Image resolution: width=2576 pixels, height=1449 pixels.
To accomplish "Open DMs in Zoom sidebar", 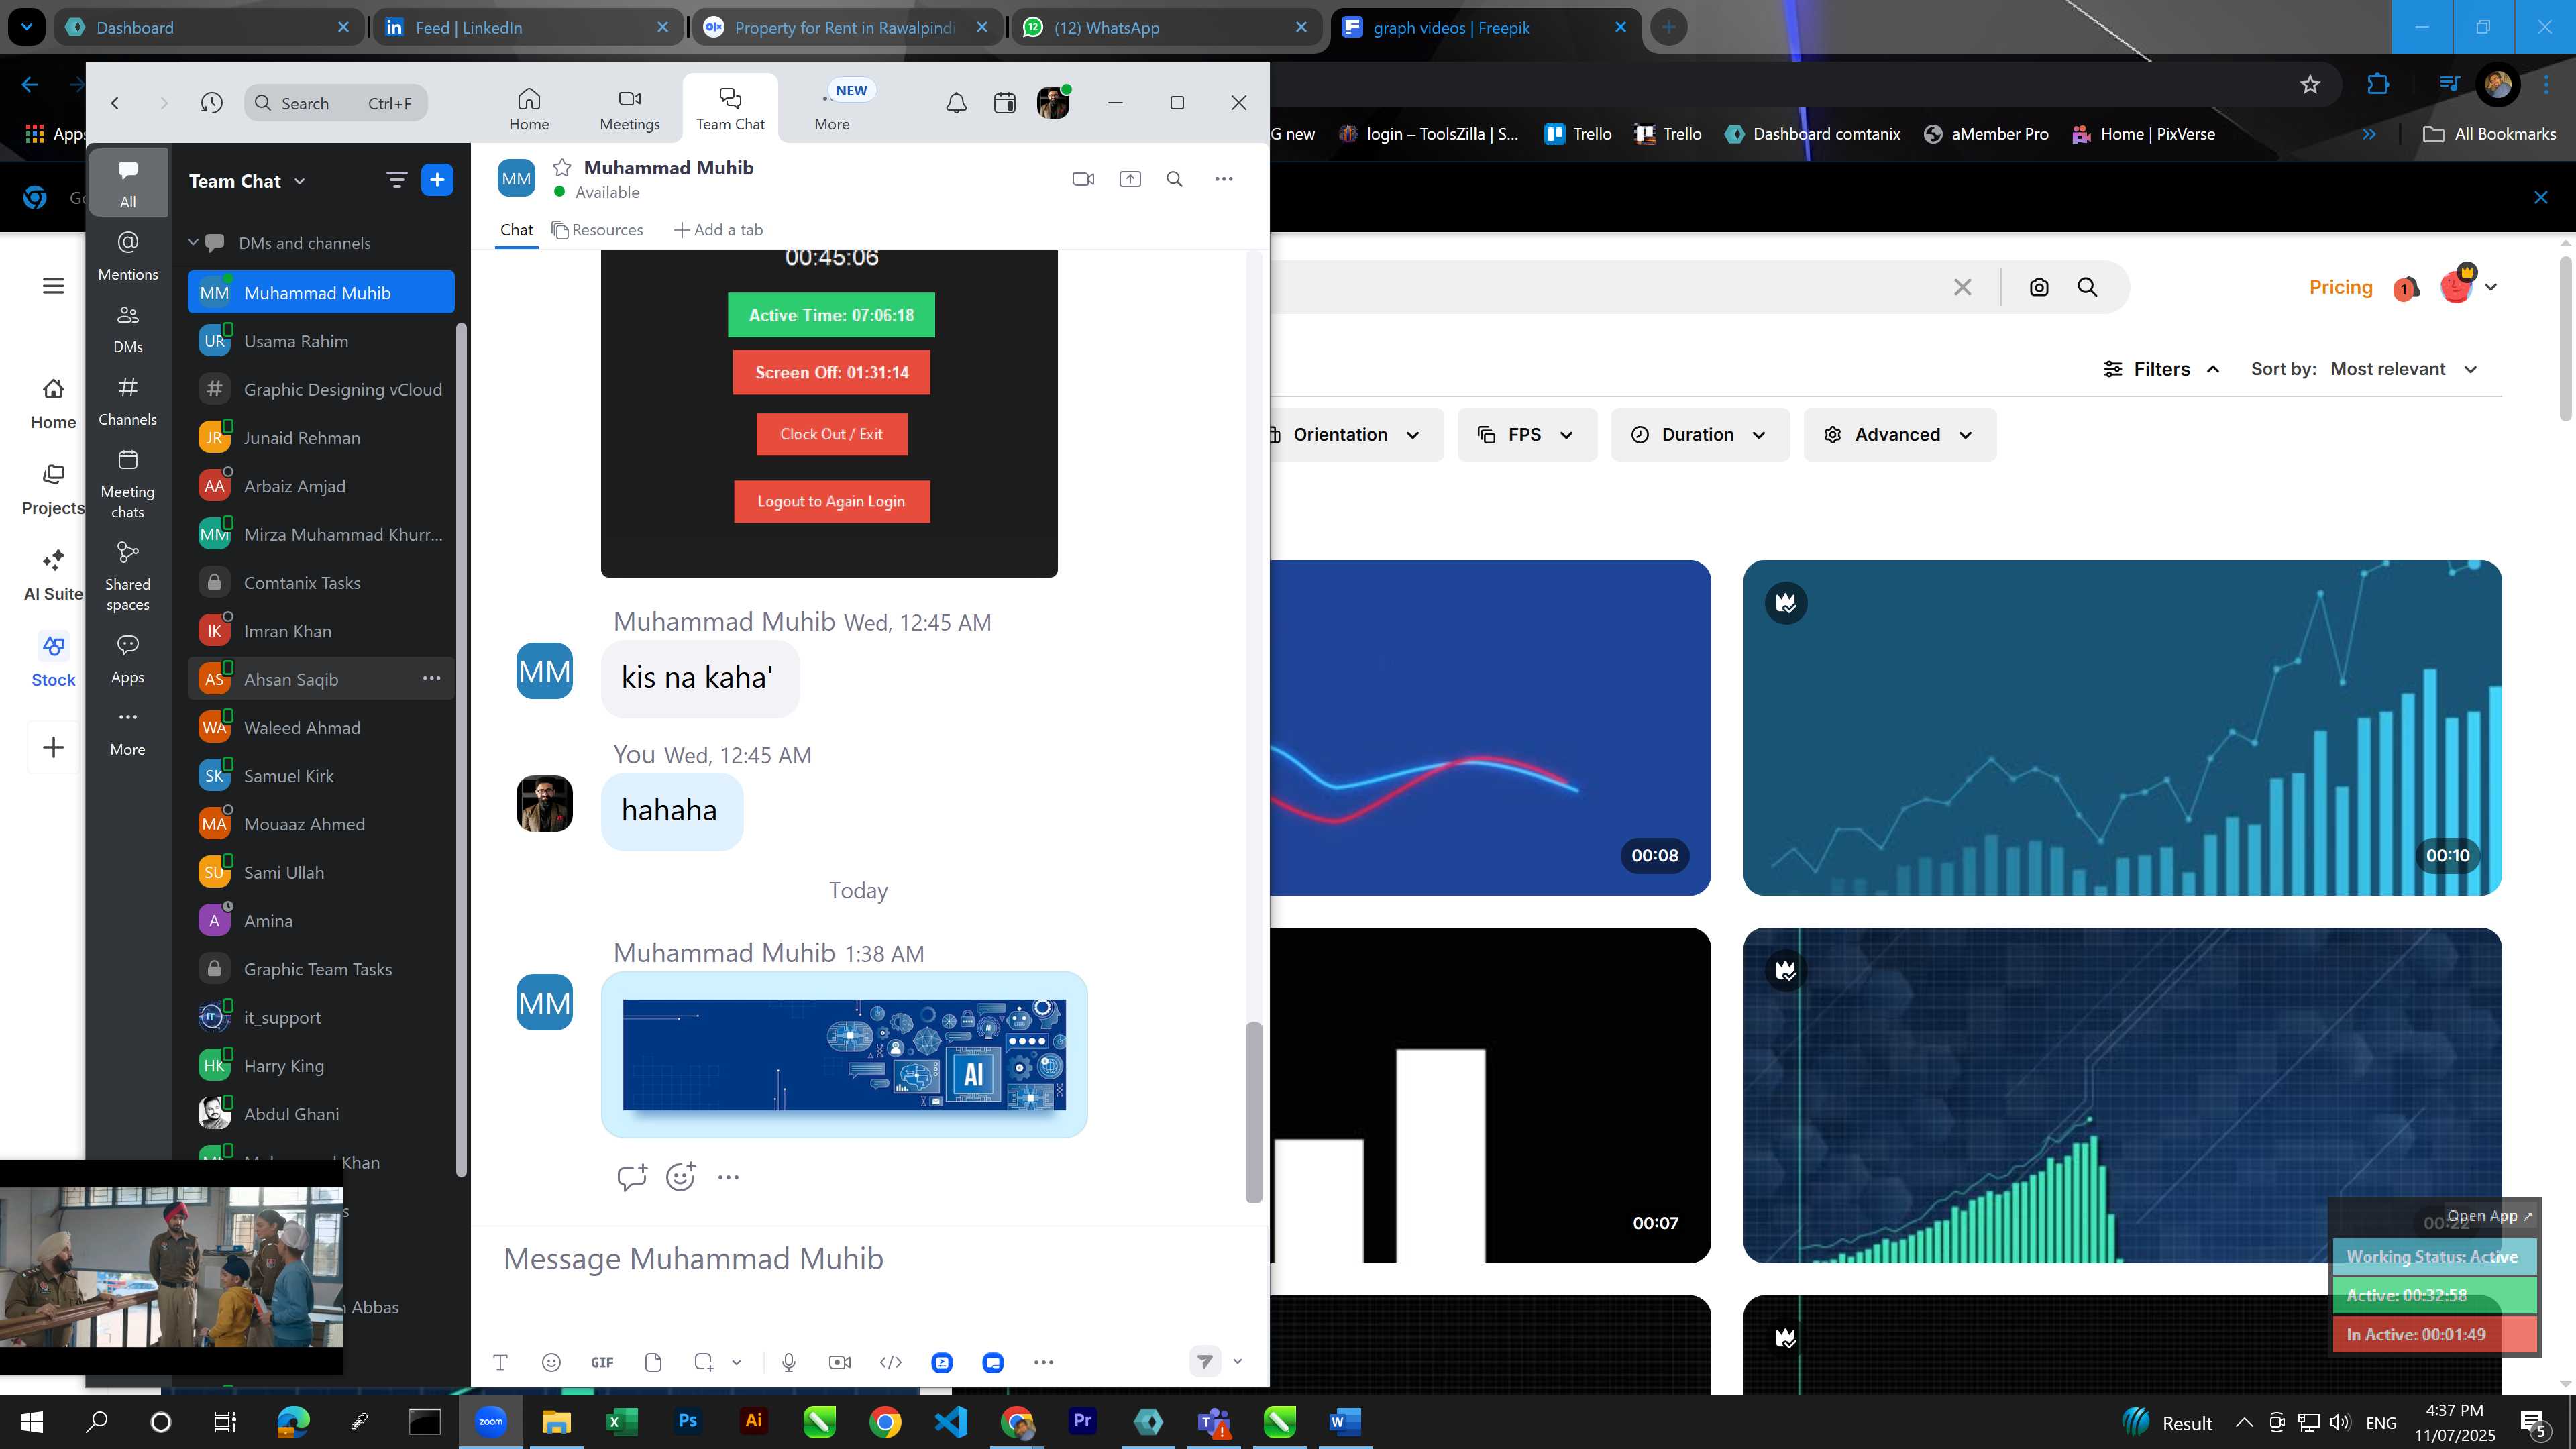I will tap(128, 329).
